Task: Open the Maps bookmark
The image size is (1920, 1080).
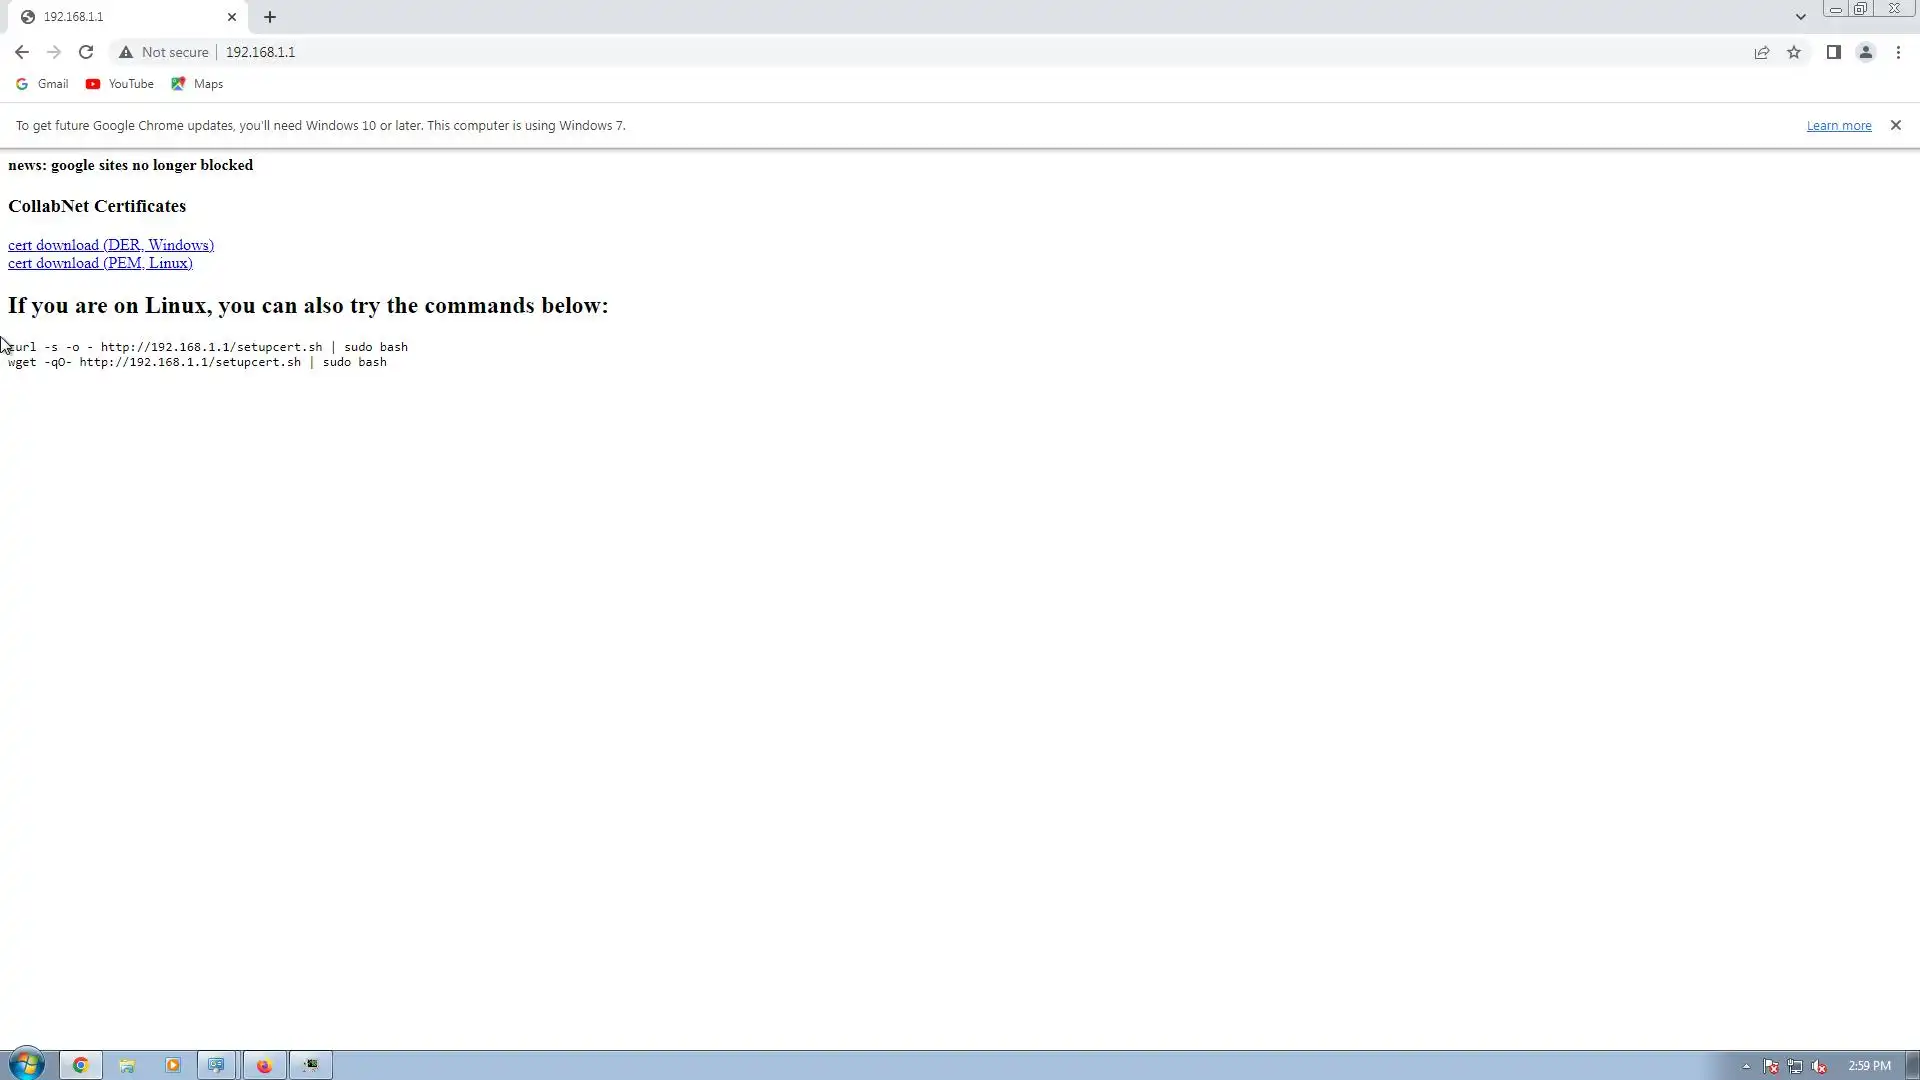Action: click(197, 84)
